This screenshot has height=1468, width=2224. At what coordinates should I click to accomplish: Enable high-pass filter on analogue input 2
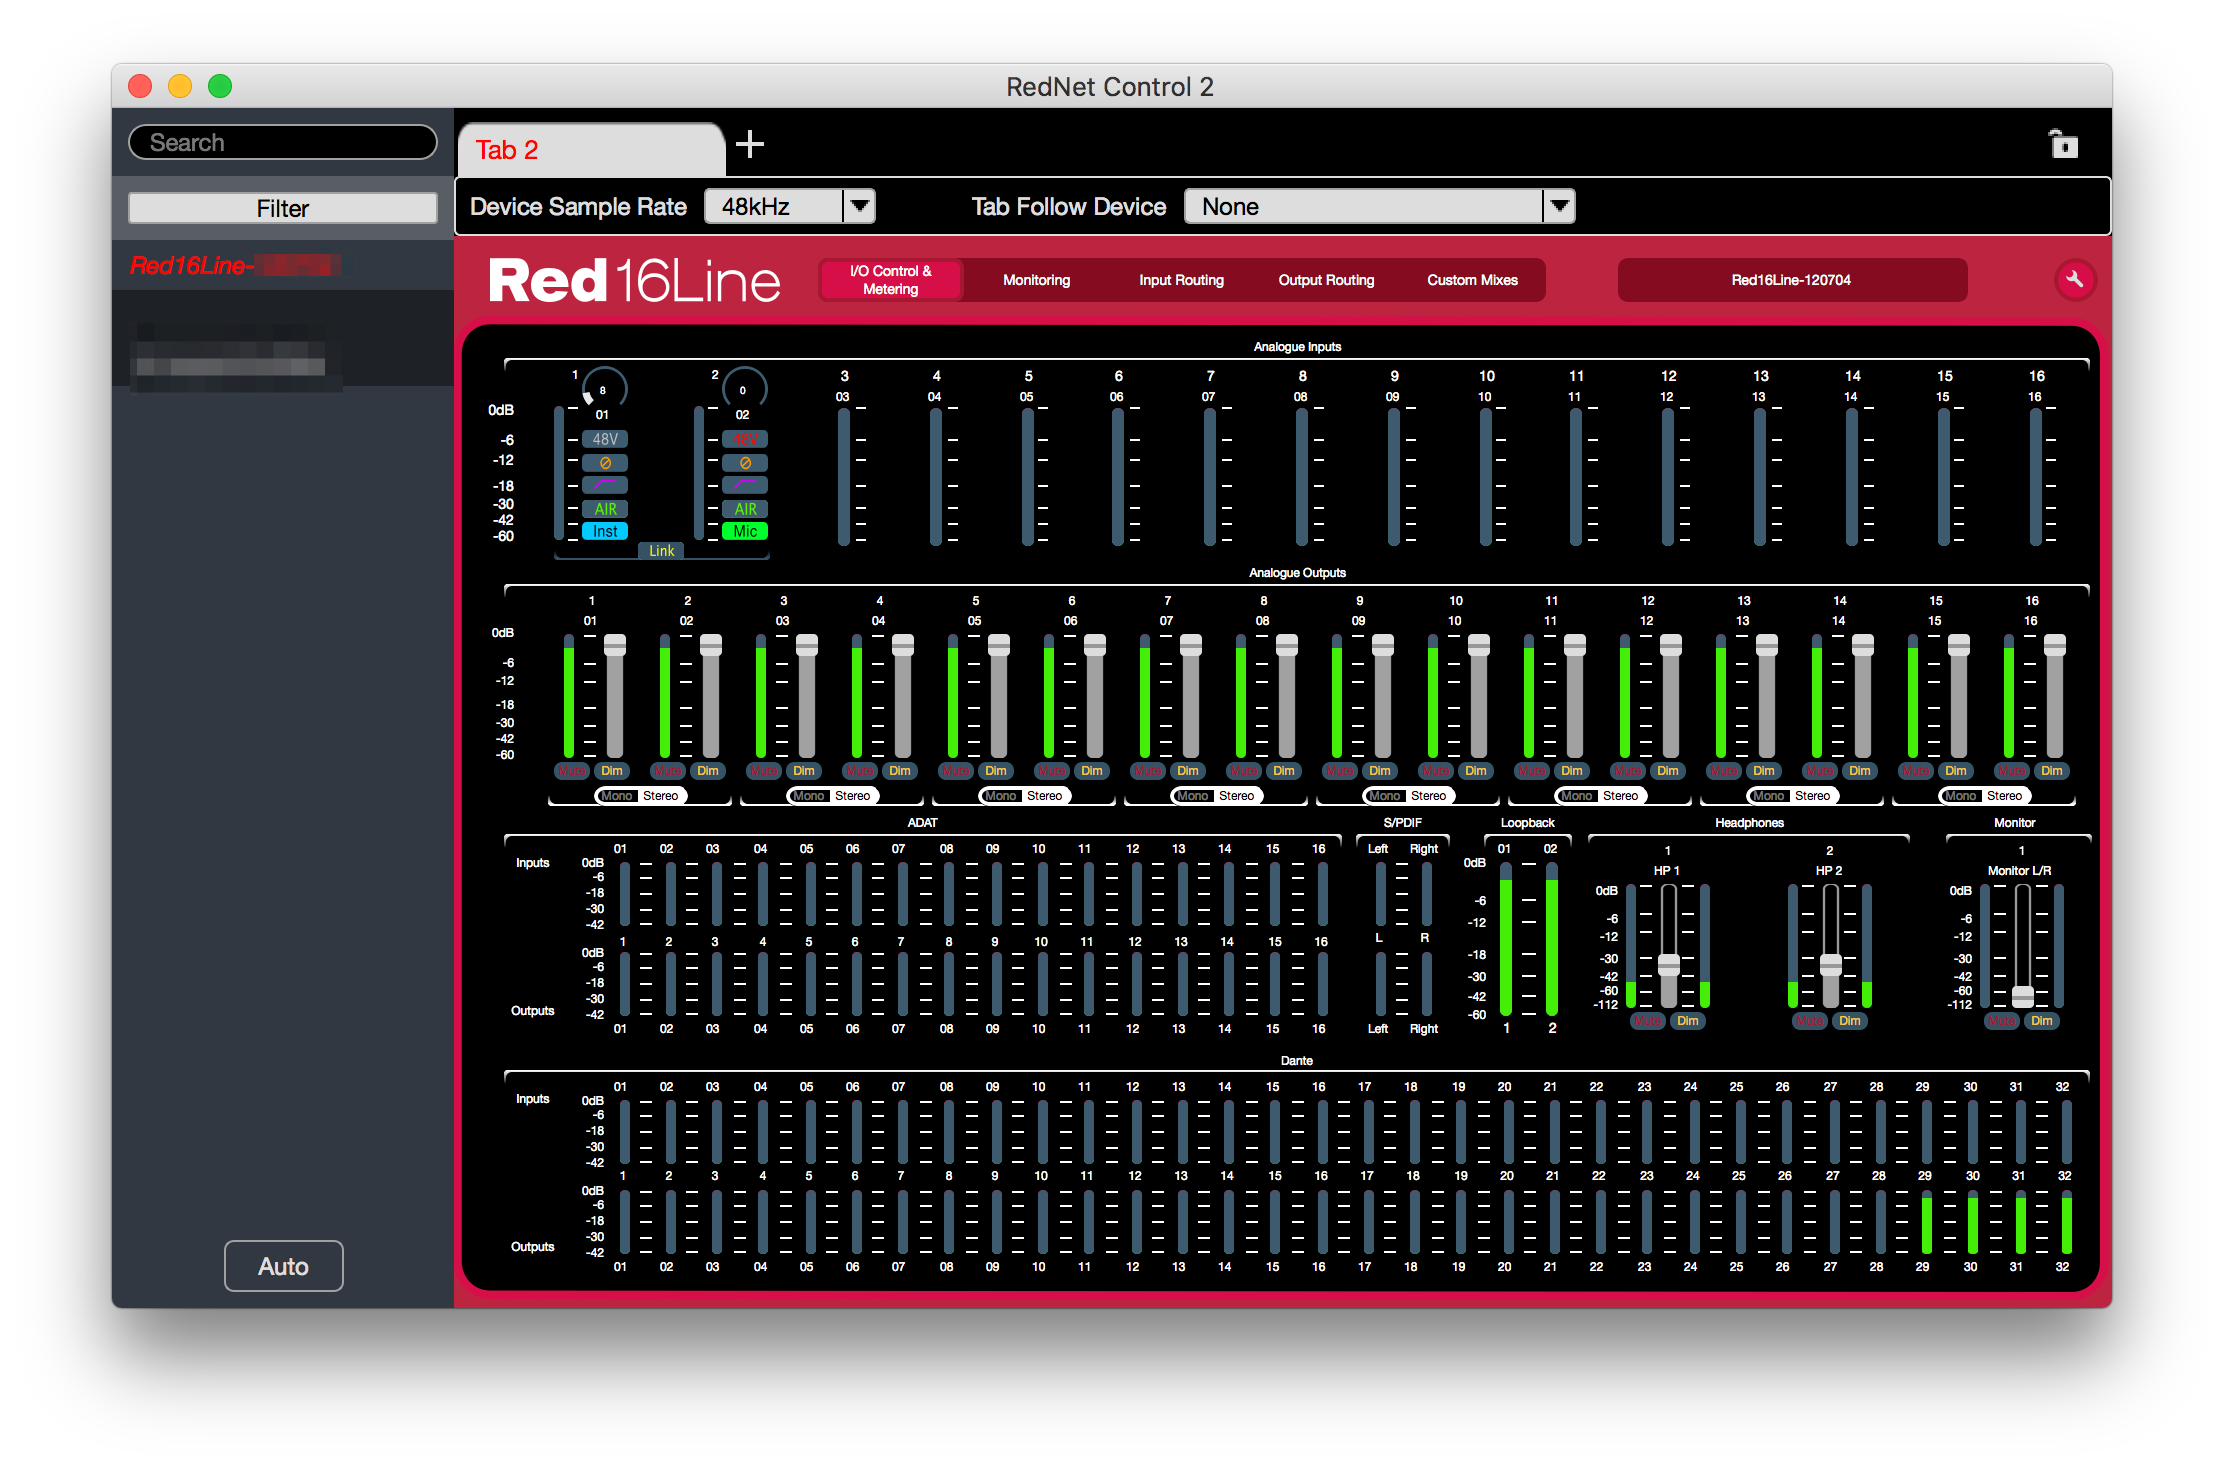coord(745,485)
